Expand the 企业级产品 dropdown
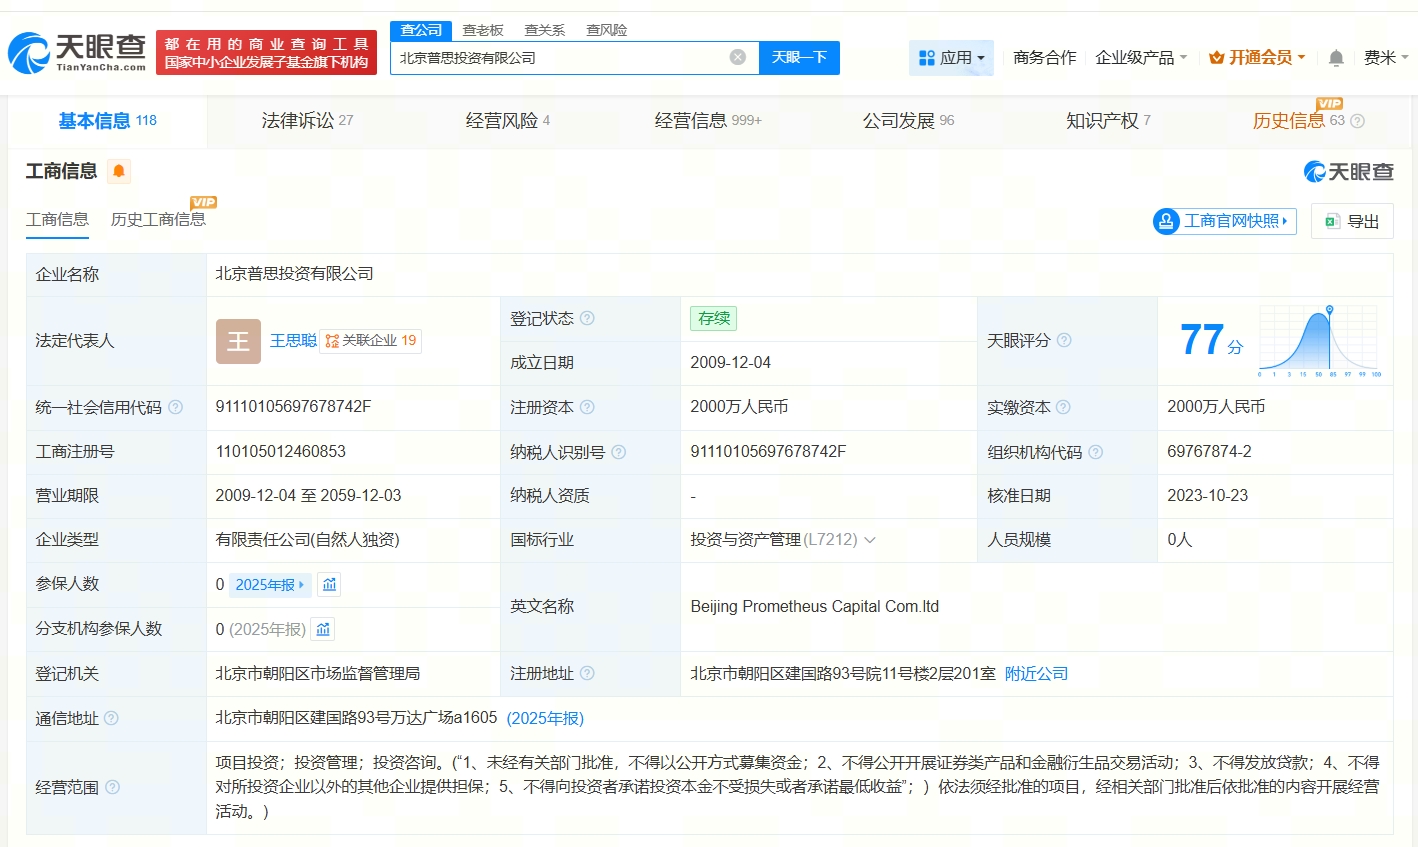 pyautogui.click(x=1141, y=58)
